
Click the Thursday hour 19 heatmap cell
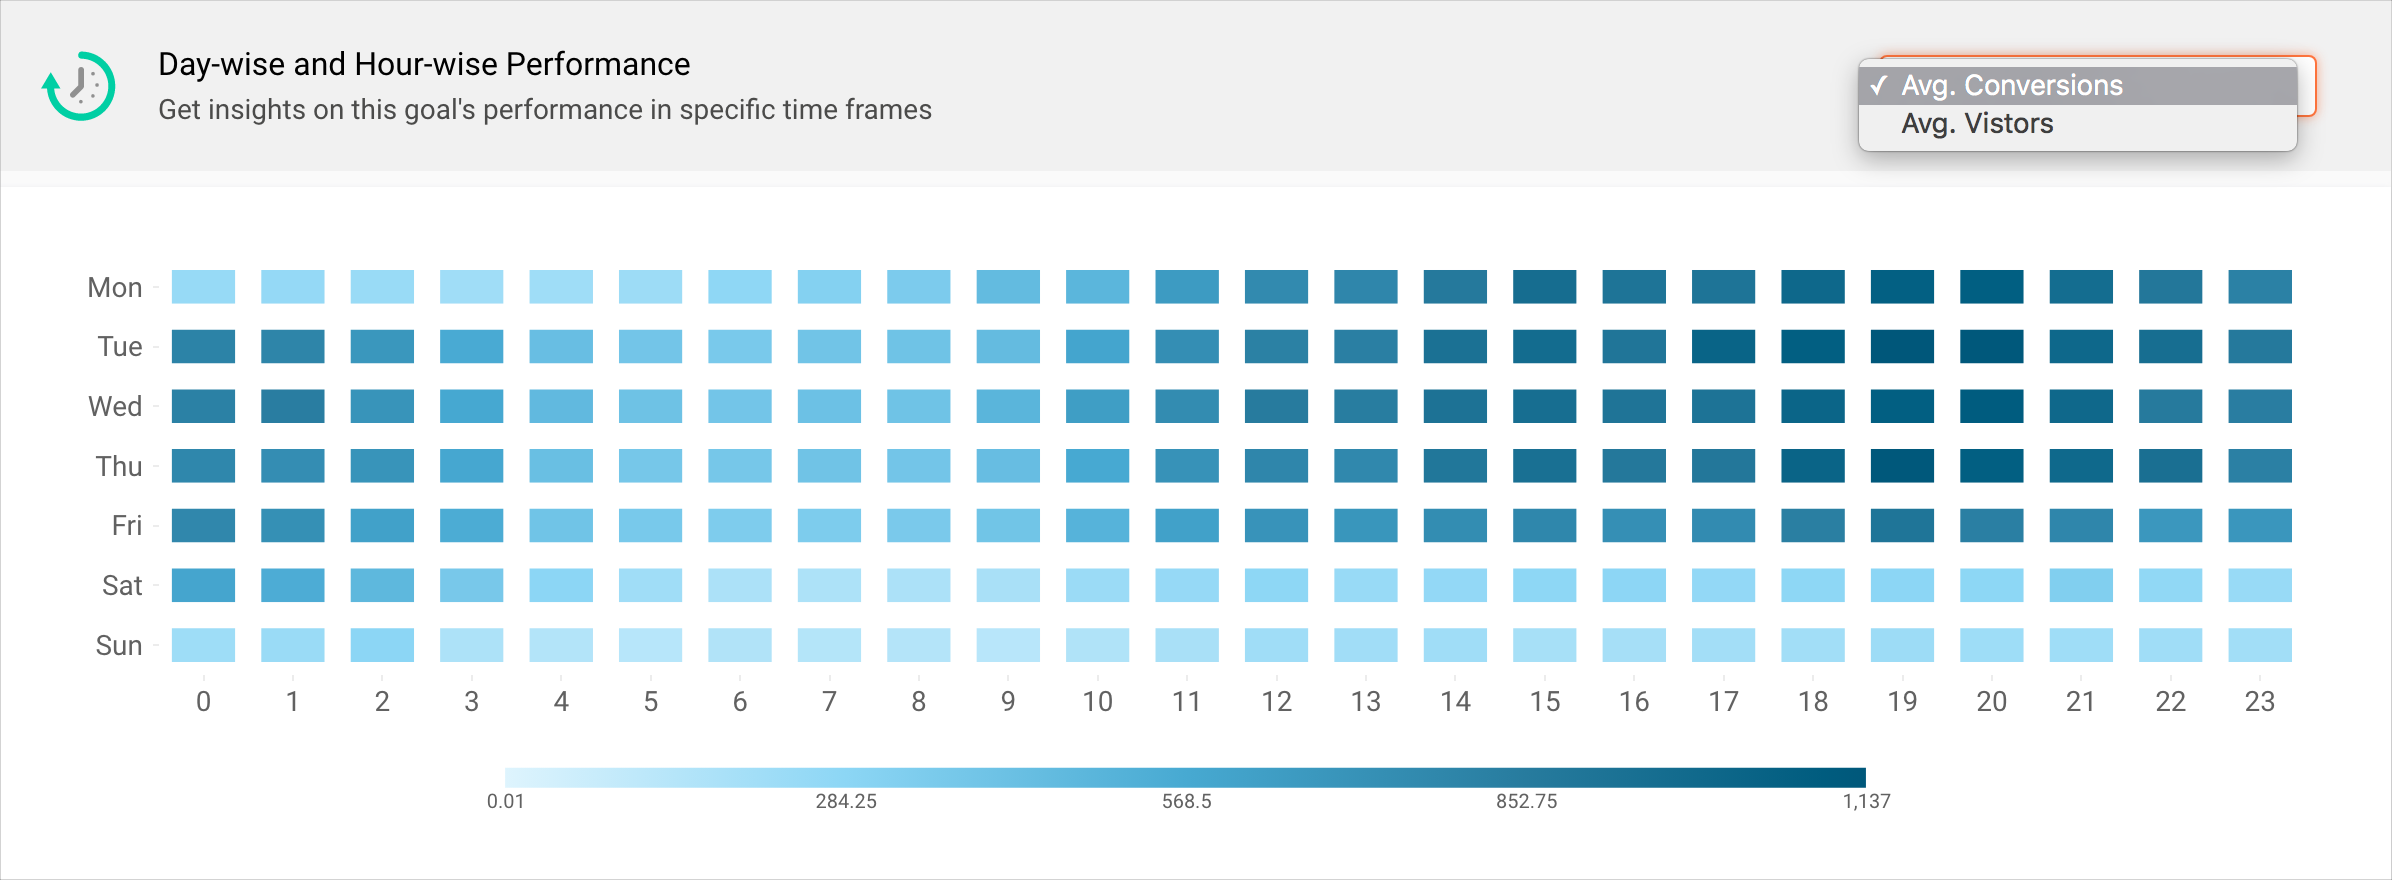(1902, 466)
